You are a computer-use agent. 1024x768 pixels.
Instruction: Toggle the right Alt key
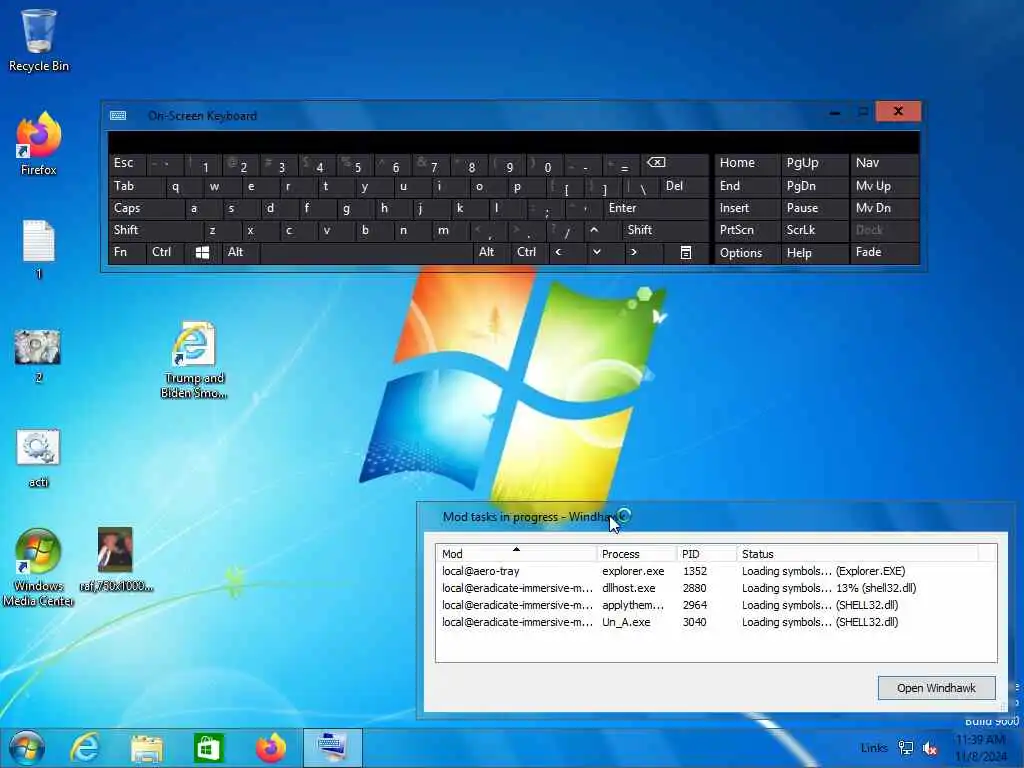tap(491, 253)
